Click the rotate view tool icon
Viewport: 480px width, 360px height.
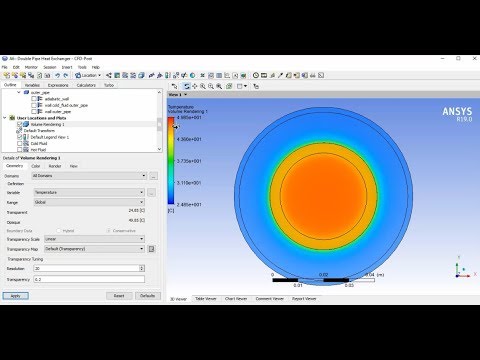pyautogui.click(x=186, y=86)
